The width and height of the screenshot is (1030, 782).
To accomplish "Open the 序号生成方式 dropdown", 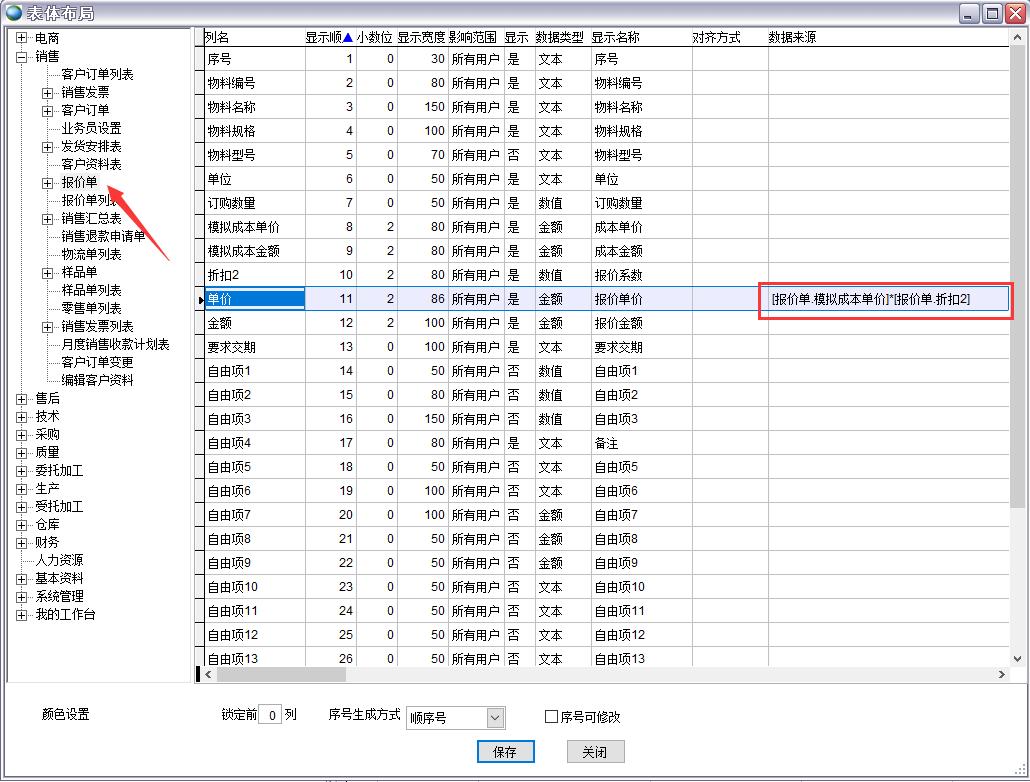I will tap(495, 718).
